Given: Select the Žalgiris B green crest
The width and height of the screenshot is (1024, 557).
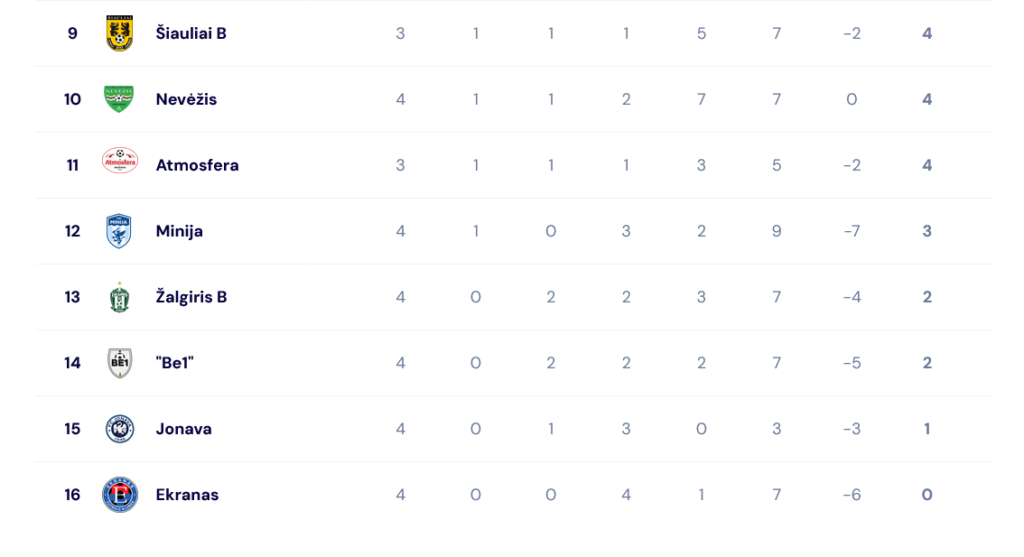Looking at the screenshot, I should click(120, 298).
